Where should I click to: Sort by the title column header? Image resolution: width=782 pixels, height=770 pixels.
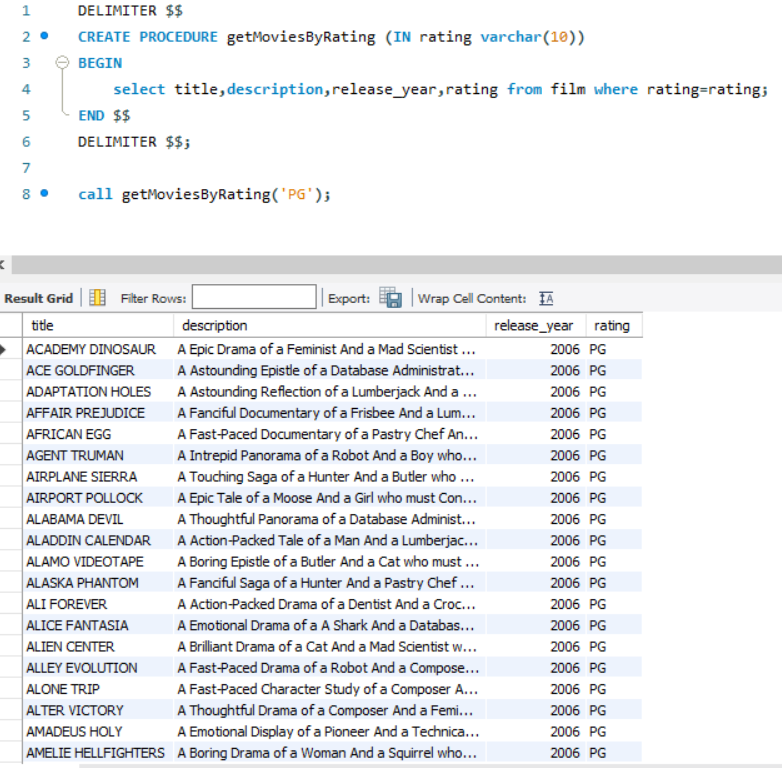click(x=98, y=325)
